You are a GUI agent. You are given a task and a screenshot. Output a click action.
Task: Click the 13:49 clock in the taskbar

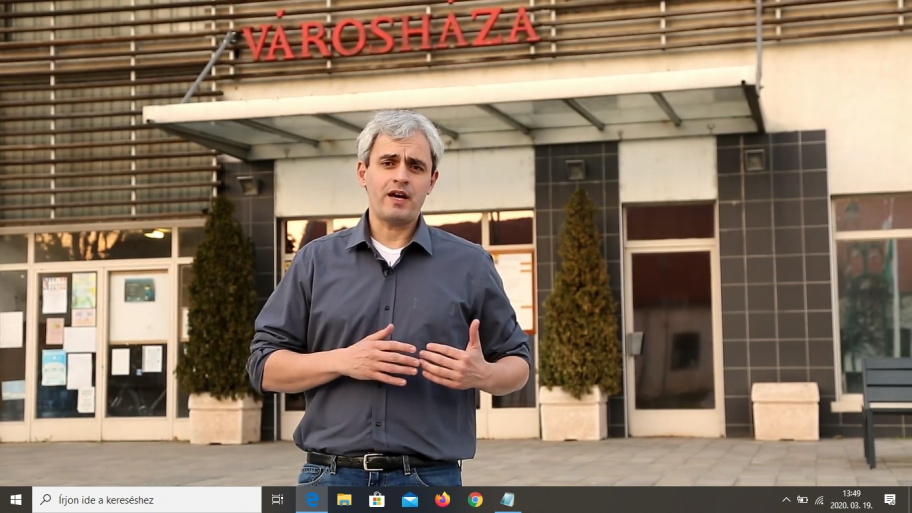[851, 499]
